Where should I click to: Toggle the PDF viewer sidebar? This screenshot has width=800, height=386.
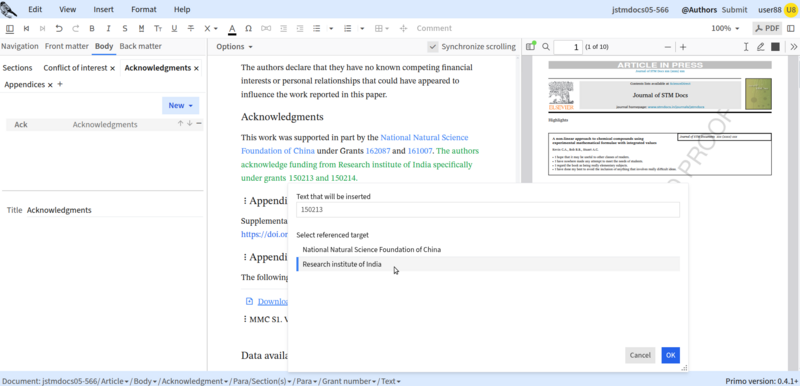531,47
